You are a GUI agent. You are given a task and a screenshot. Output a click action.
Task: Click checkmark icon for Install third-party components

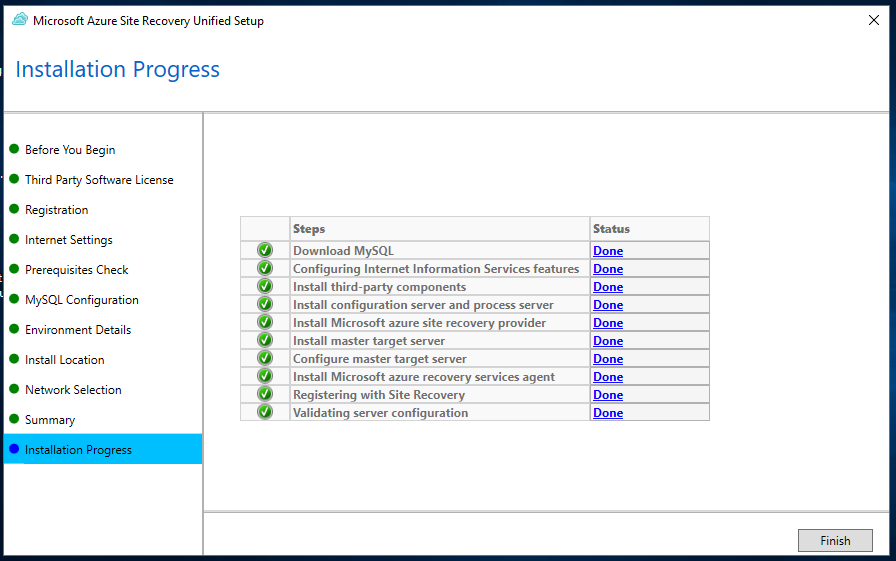click(x=265, y=286)
